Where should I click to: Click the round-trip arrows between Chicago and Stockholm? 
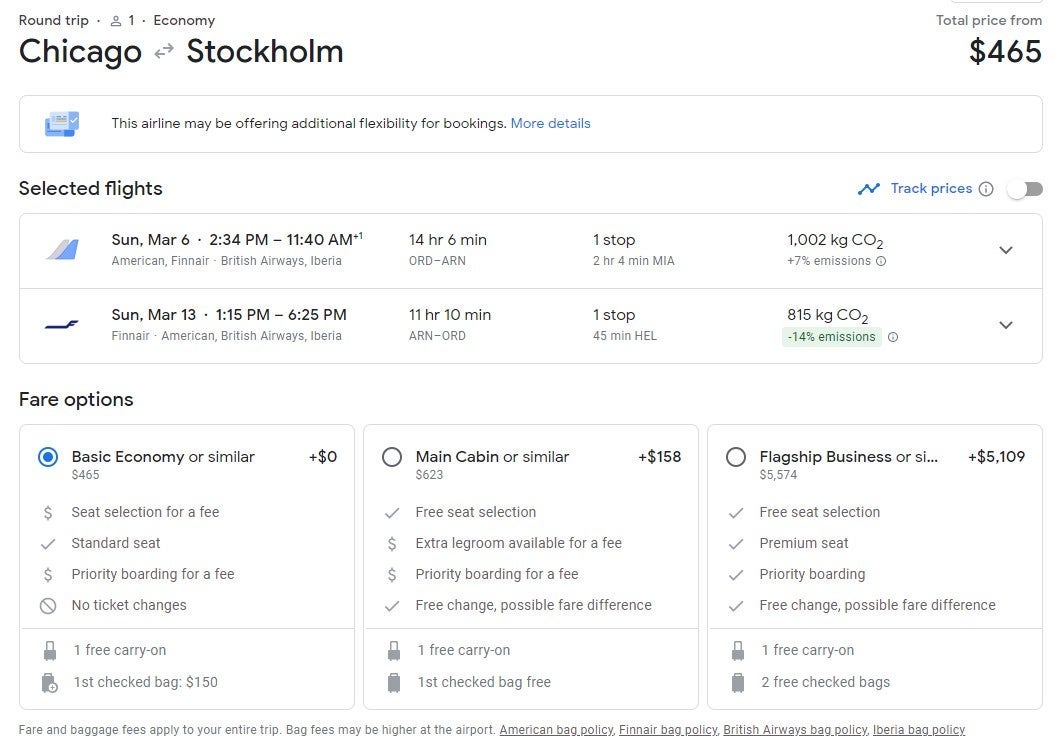(x=164, y=52)
